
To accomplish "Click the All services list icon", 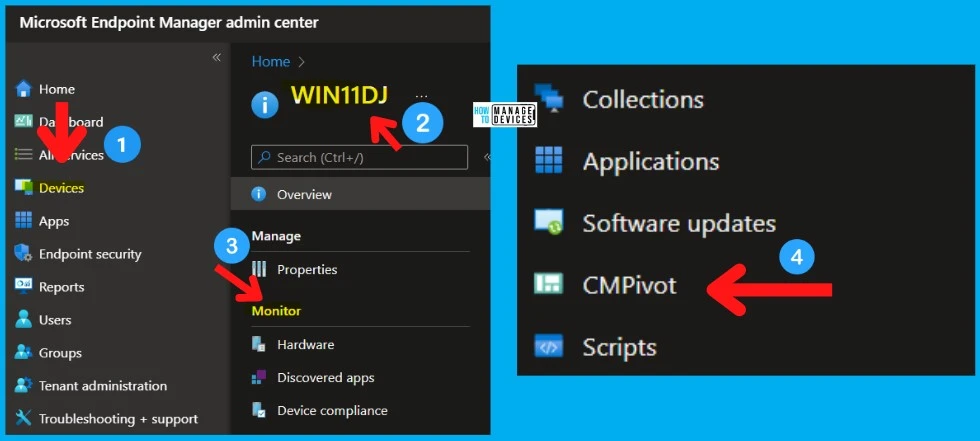I will point(23,154).
